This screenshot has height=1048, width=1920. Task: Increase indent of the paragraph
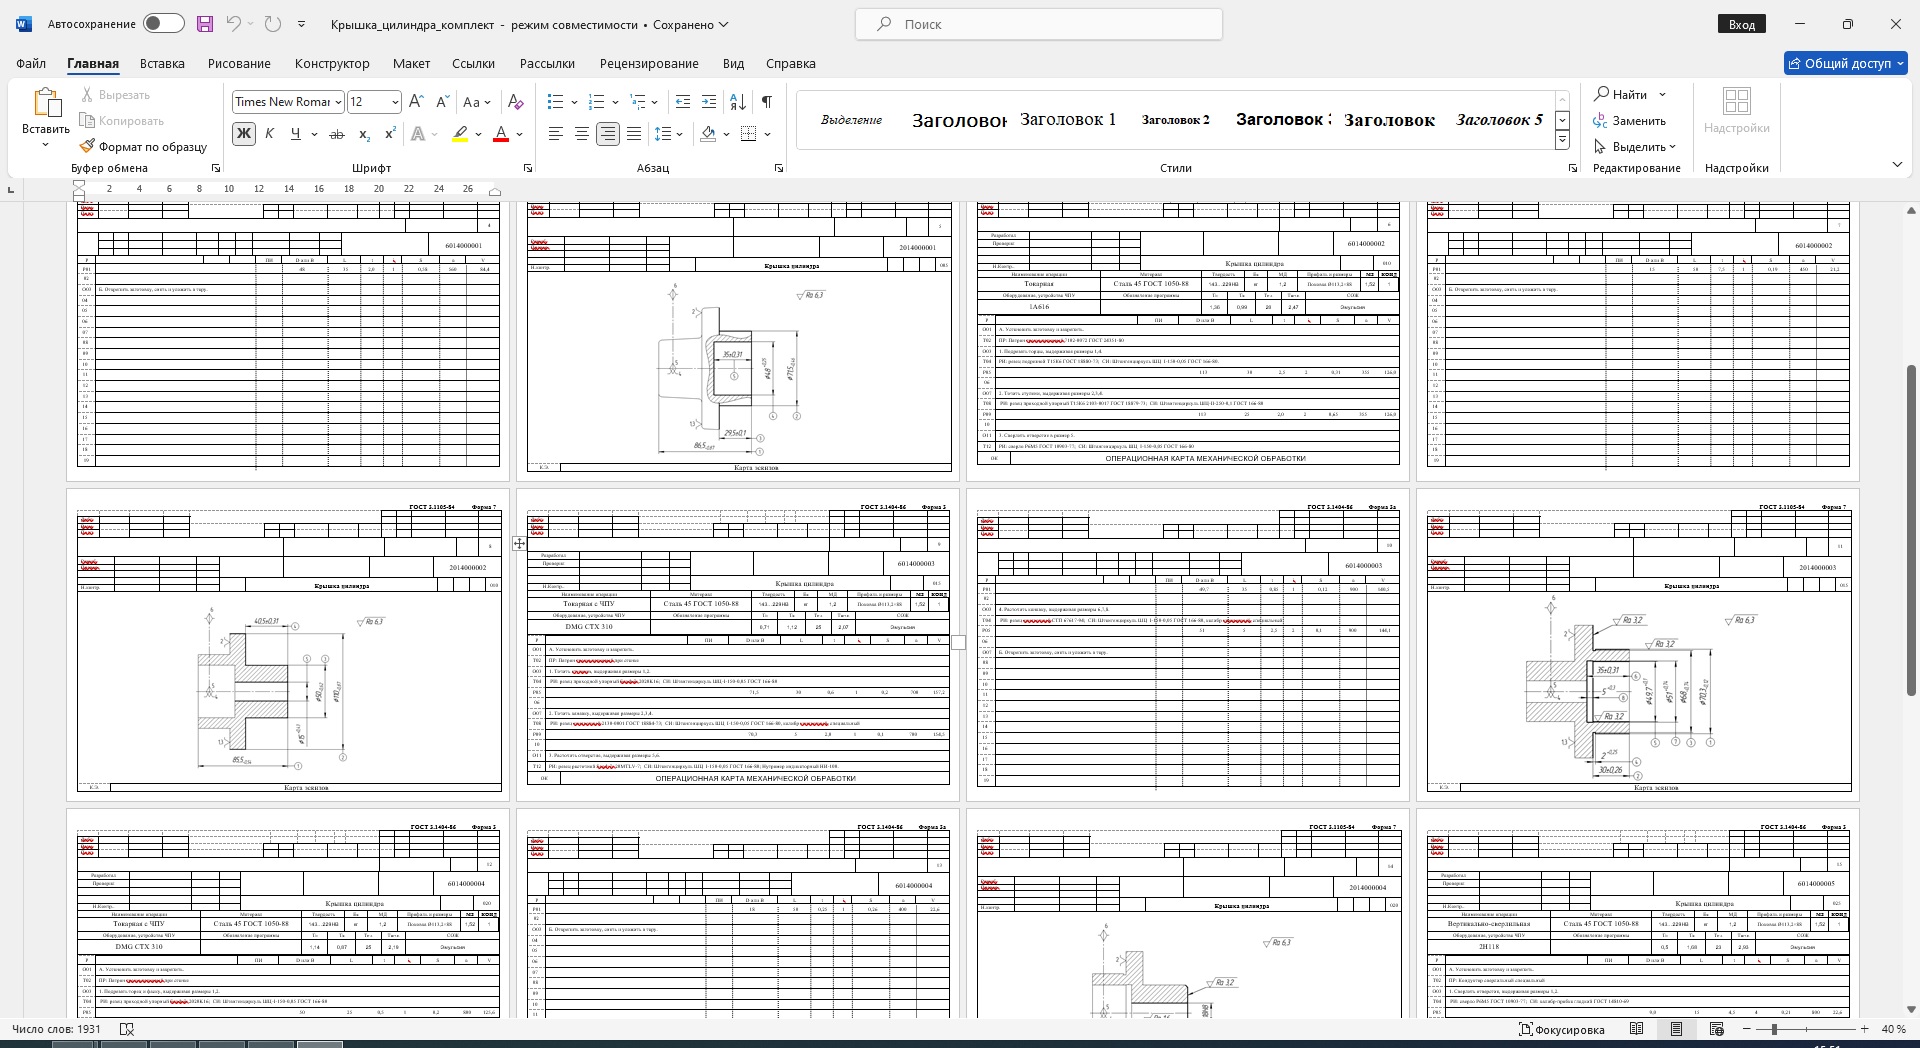pos(709,102)
